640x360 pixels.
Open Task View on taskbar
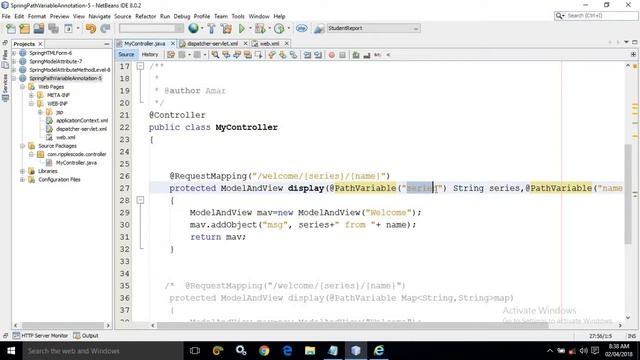pyautogui.click(x=195, y=351)
